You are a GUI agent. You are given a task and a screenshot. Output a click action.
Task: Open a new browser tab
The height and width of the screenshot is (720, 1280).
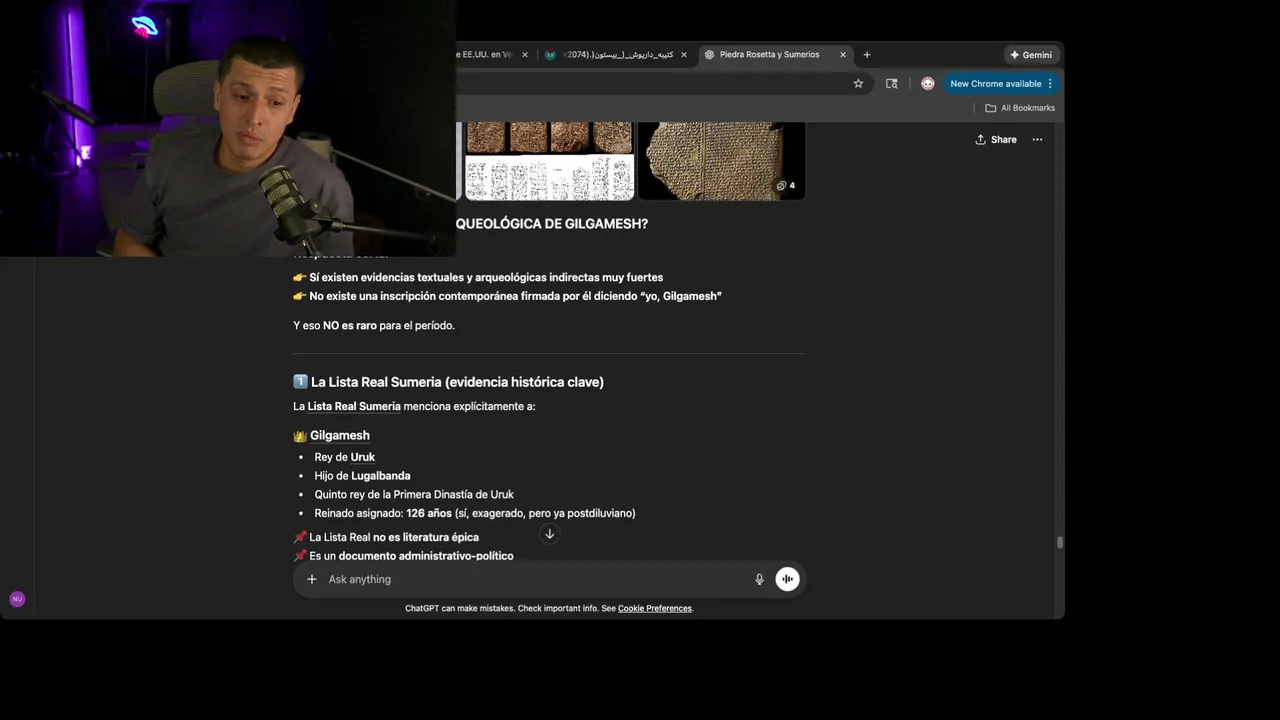(x=867, y=55)
